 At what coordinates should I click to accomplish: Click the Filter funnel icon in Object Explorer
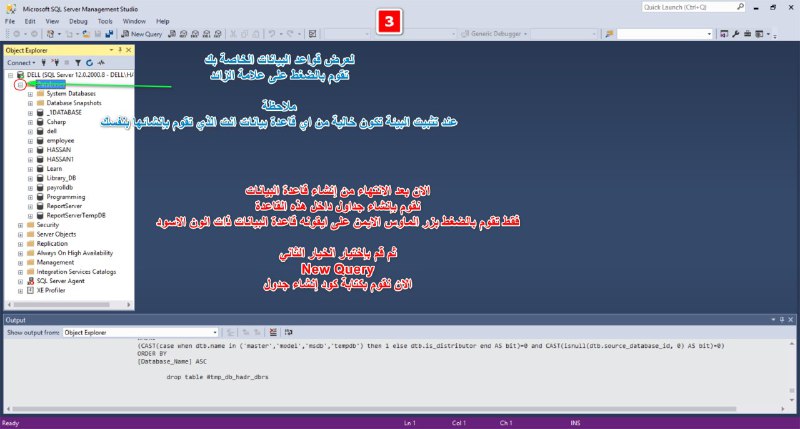coord(78,63)
